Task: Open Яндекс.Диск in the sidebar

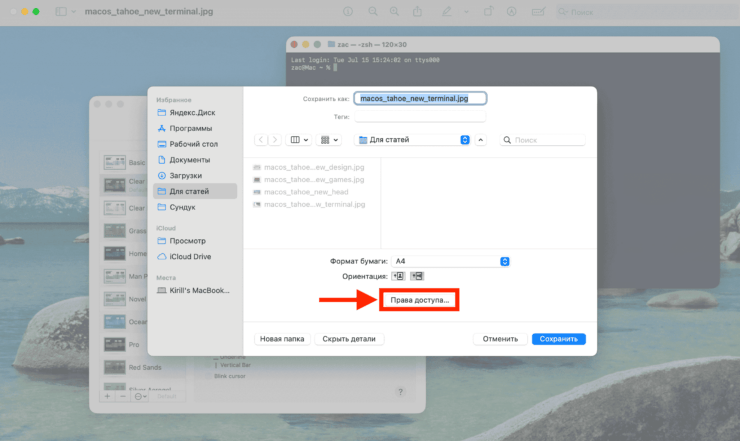Action: (x=190, y=113)
